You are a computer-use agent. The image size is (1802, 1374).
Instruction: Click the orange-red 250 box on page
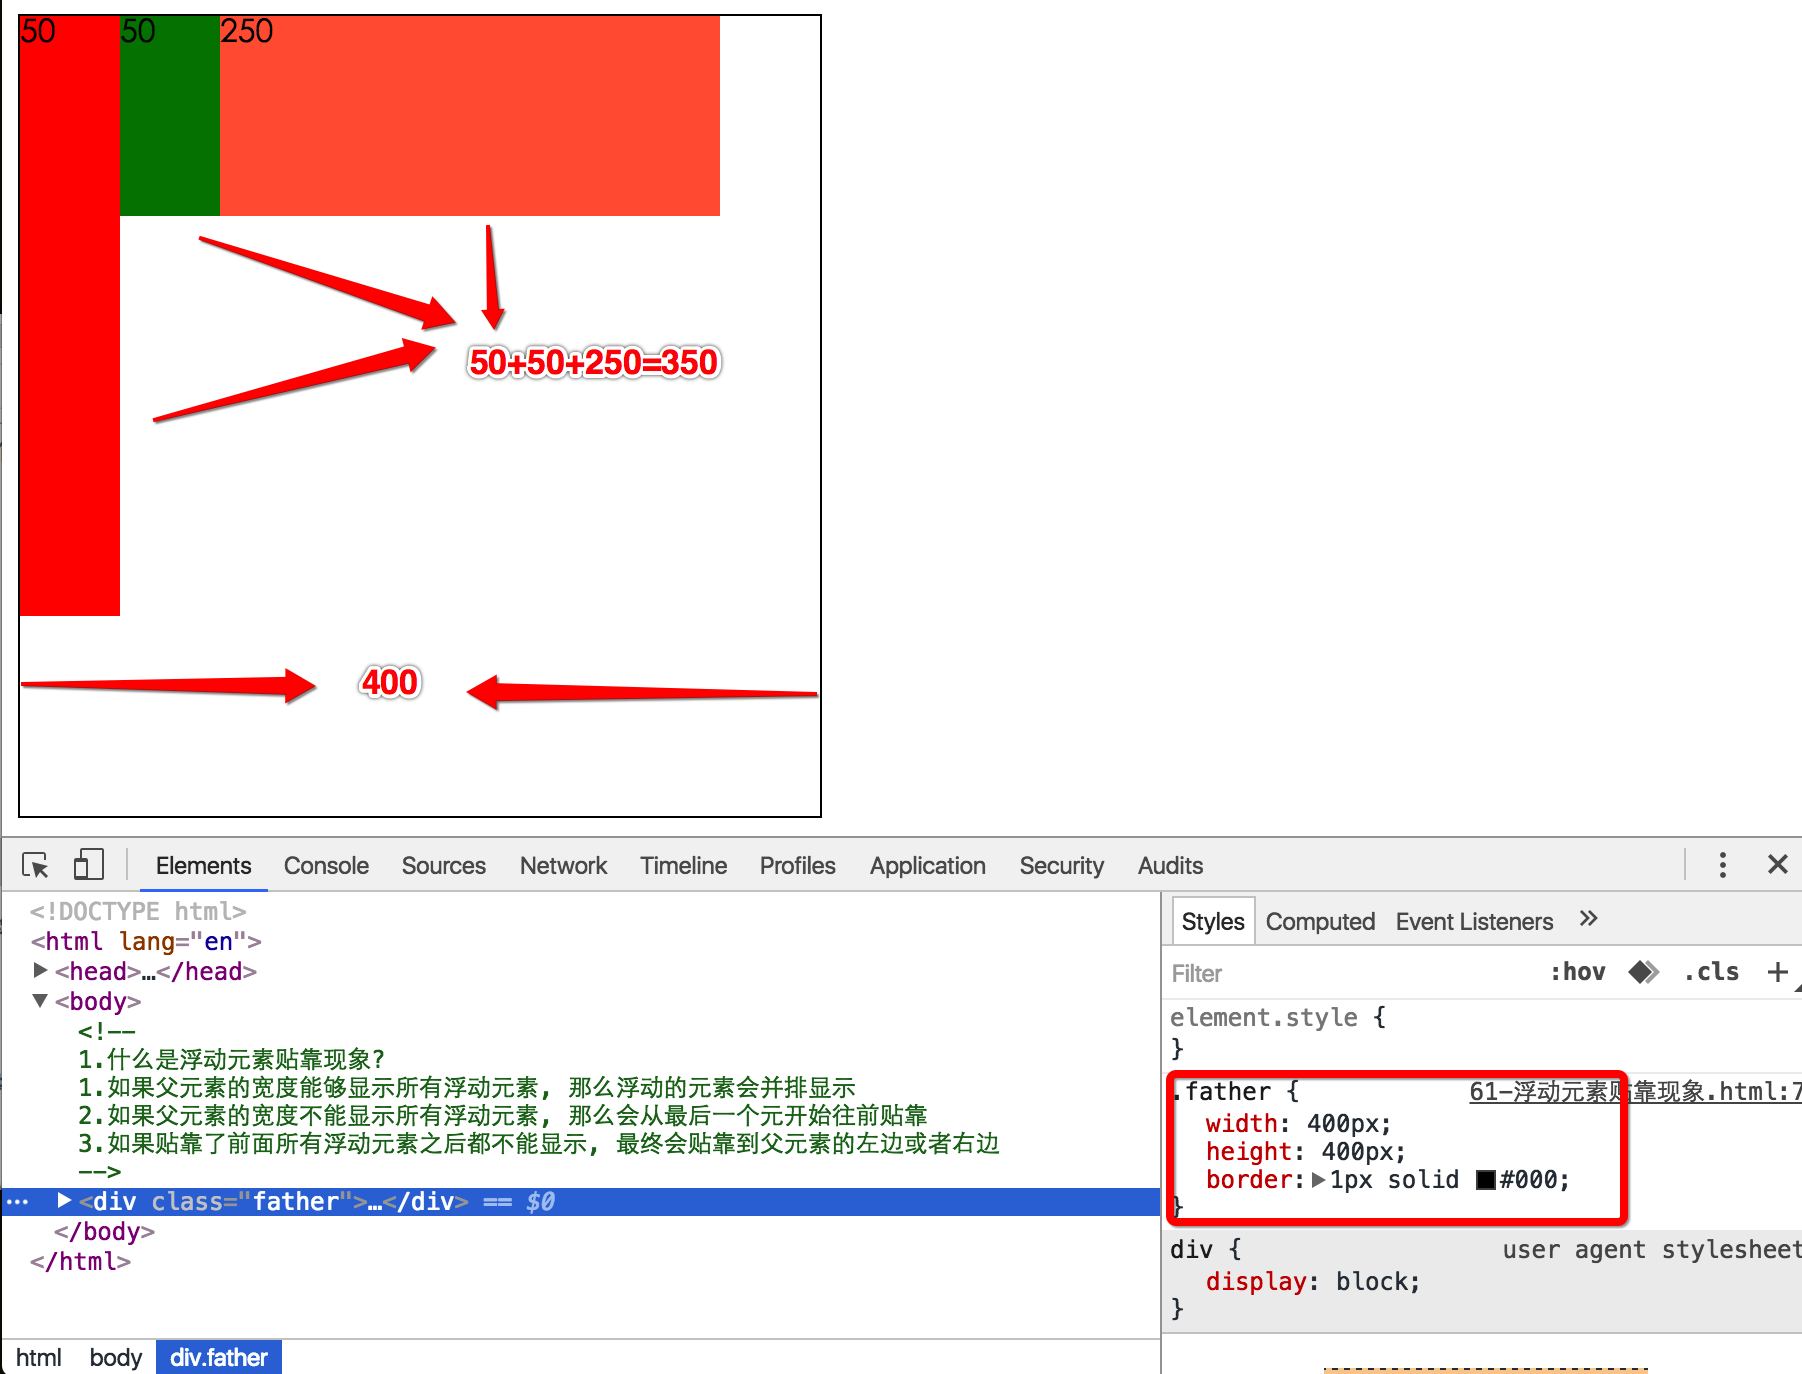coord(470,116)
